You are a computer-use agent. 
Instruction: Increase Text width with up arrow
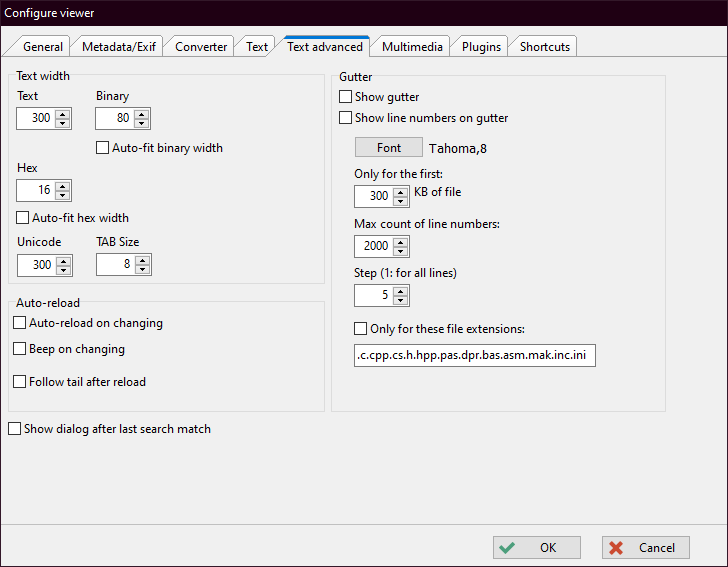point(63,114)
